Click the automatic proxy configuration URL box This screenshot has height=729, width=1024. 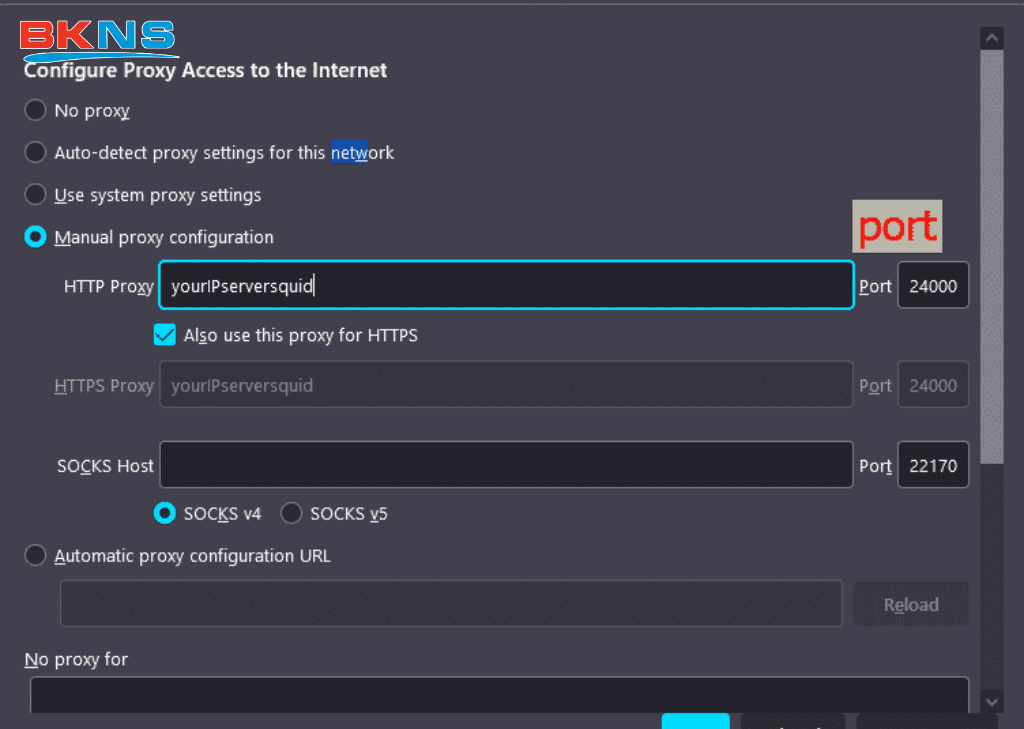[450, 604]
